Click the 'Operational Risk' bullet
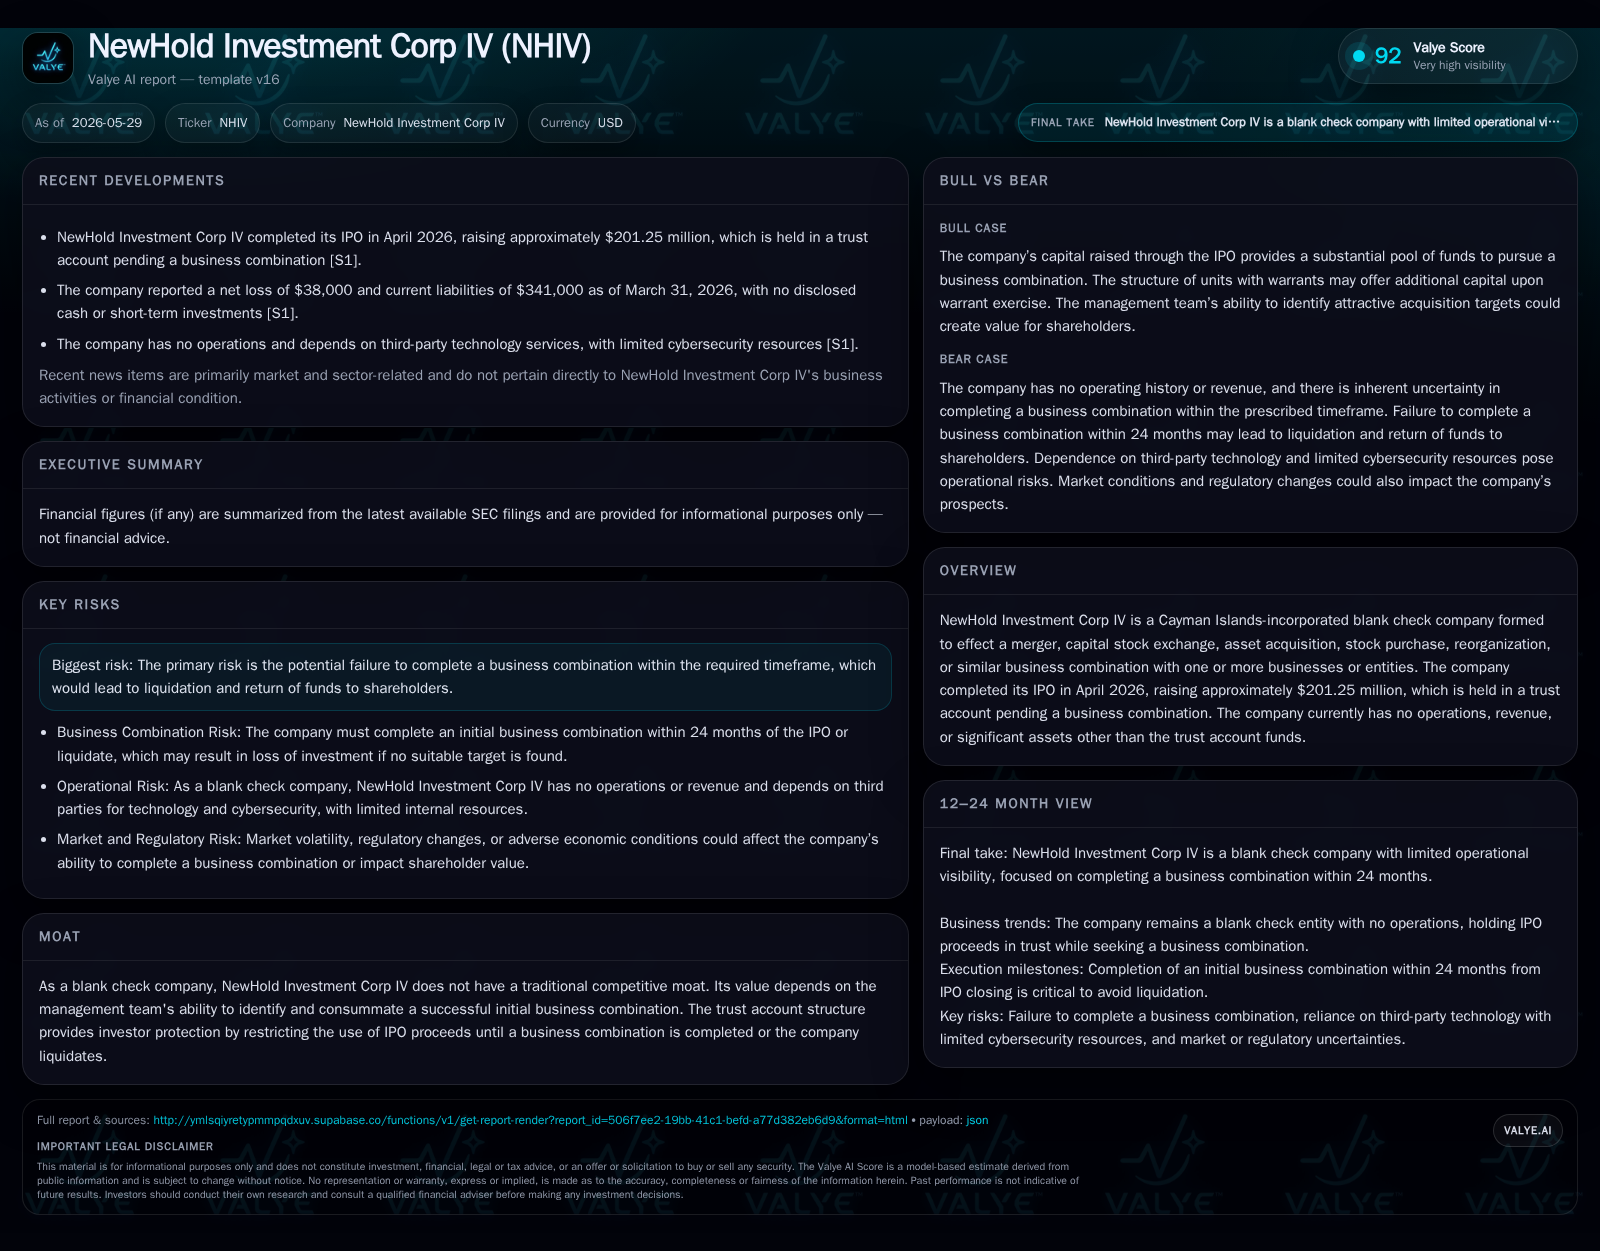Viewport: 1600px width, 1251px height. pyautogui.click(x=470, y=798)
